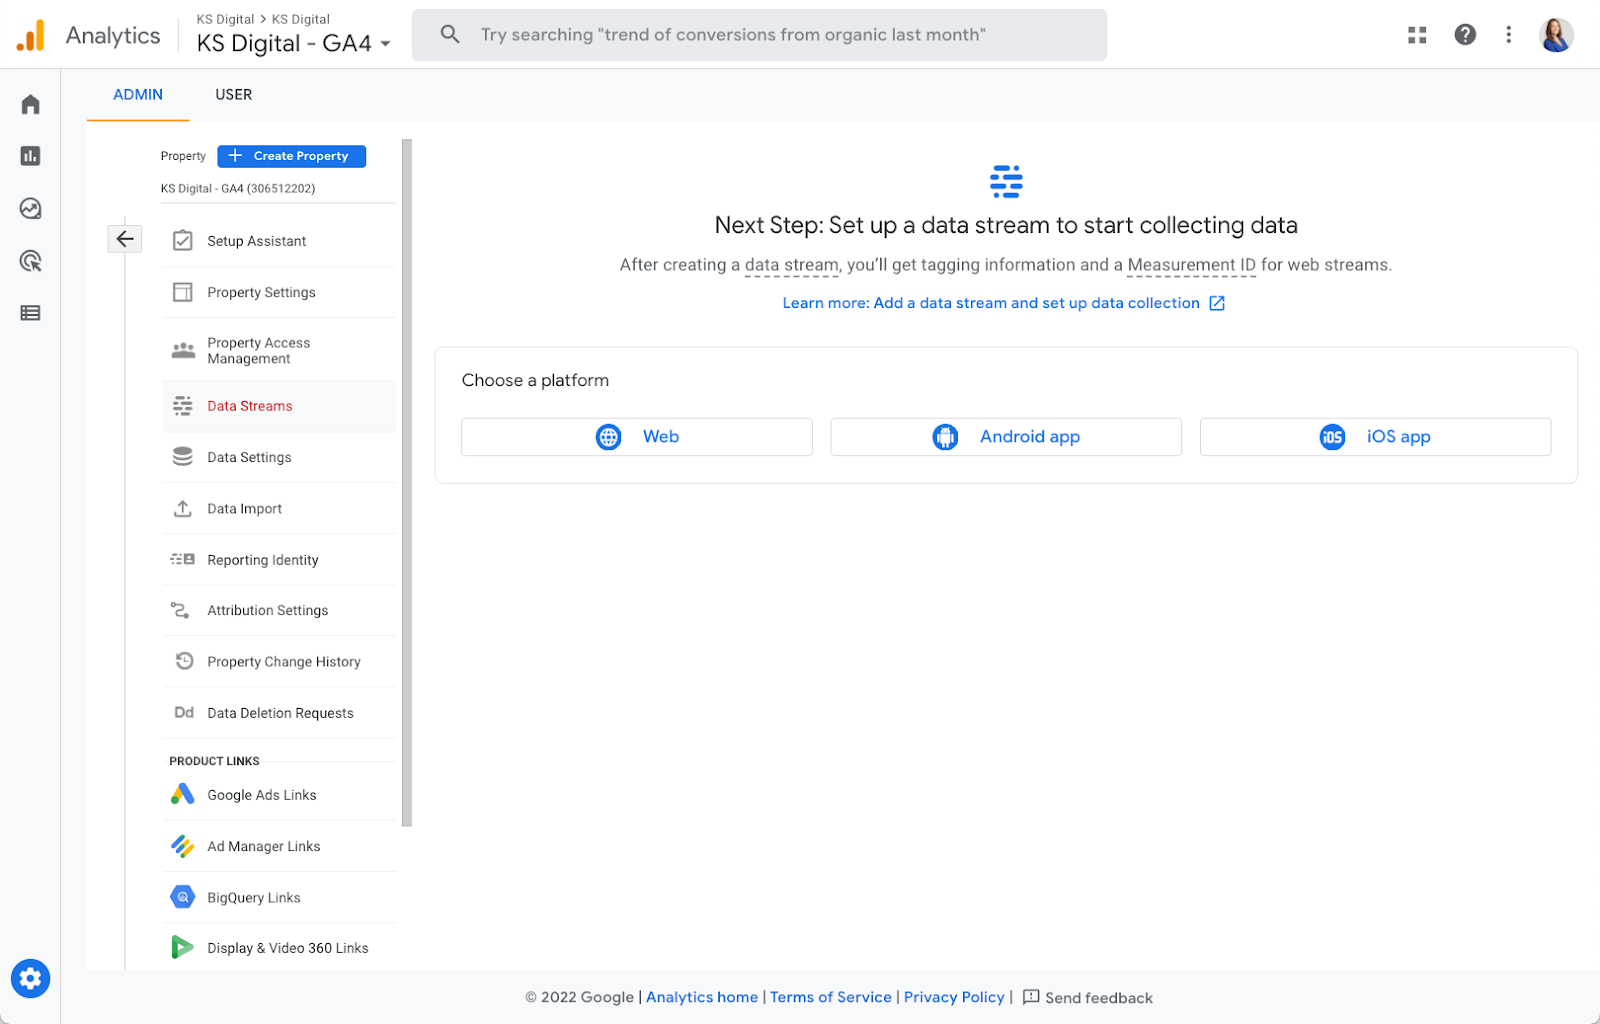Open the Help question mark icon
The image size is (1600, 1024).
pos(1465,35)
